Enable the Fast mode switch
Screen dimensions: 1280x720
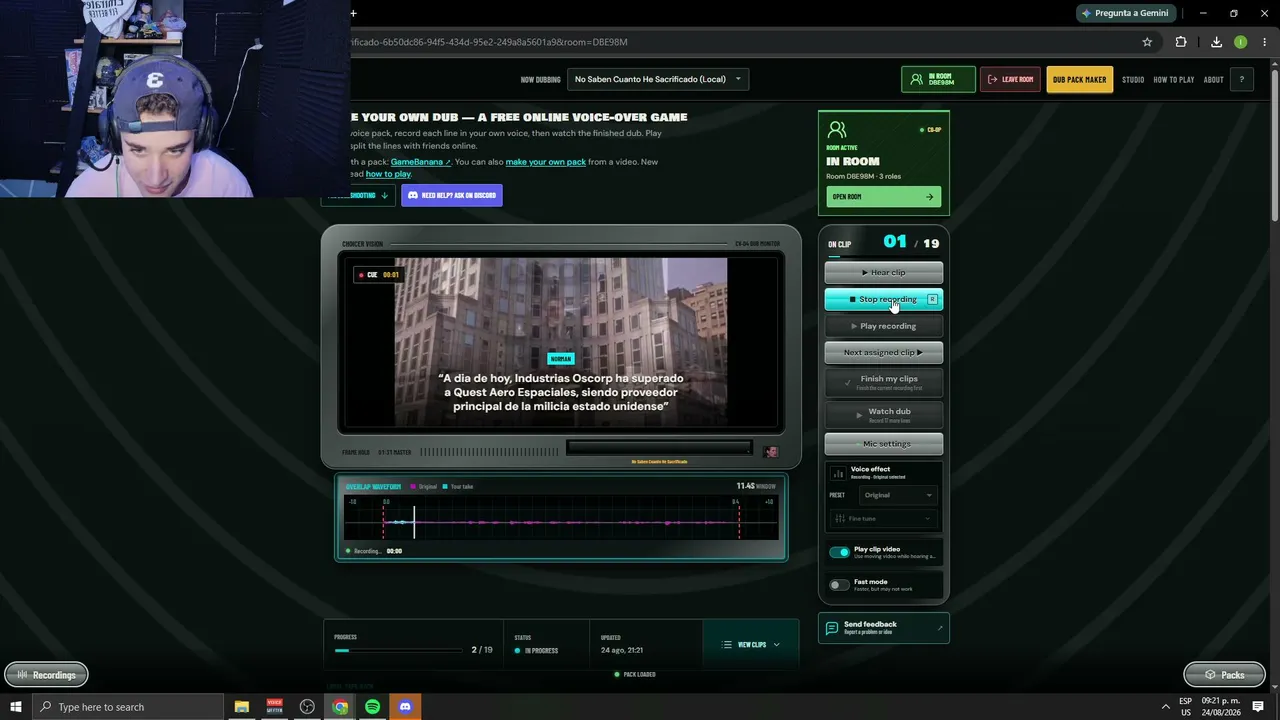(x=839, y=585)
